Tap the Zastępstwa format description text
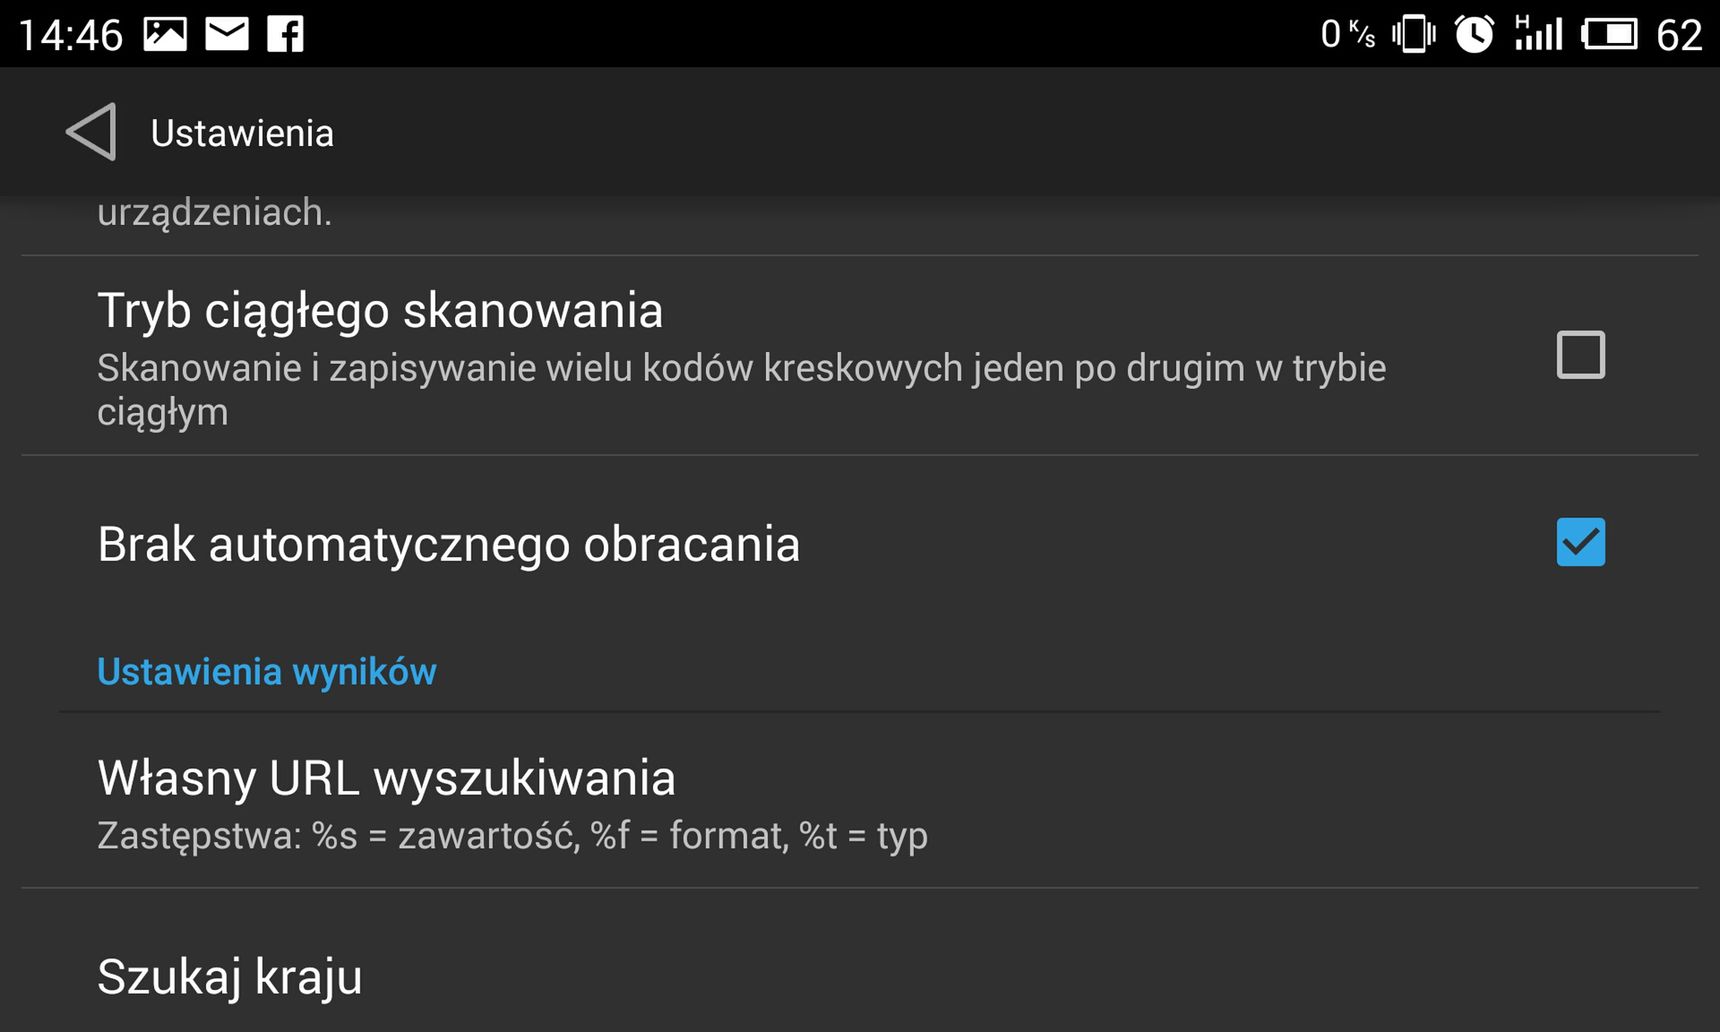The image size is (1720, 1032). (512, 836)
